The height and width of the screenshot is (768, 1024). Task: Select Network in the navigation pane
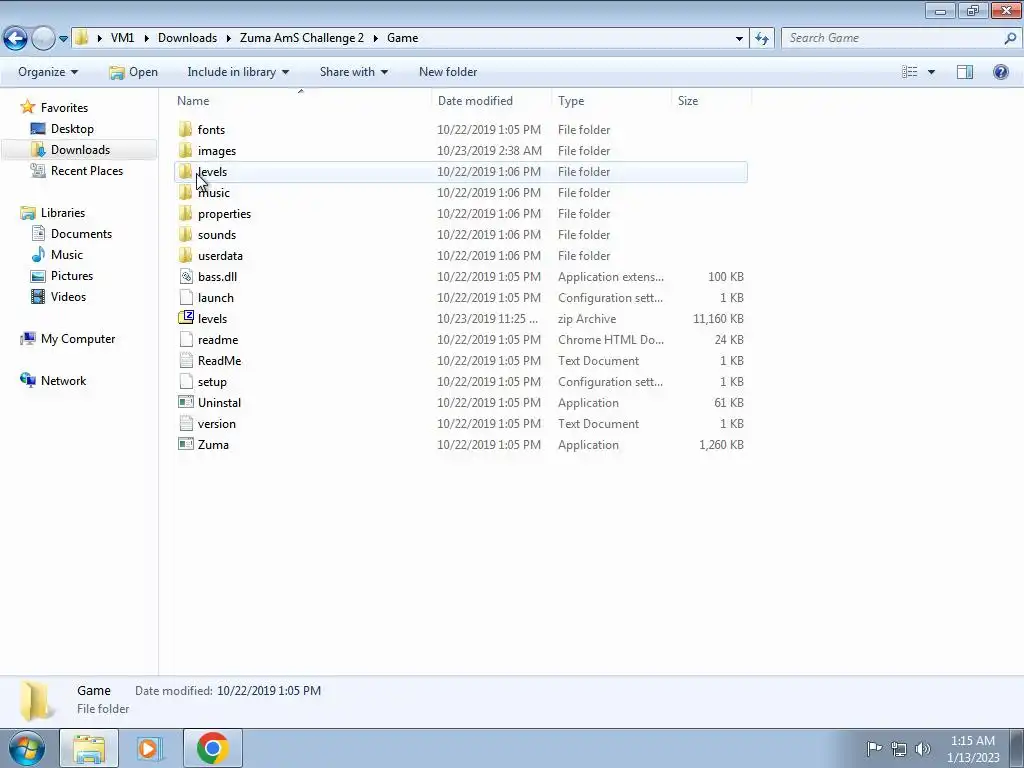tap(63, 381)
